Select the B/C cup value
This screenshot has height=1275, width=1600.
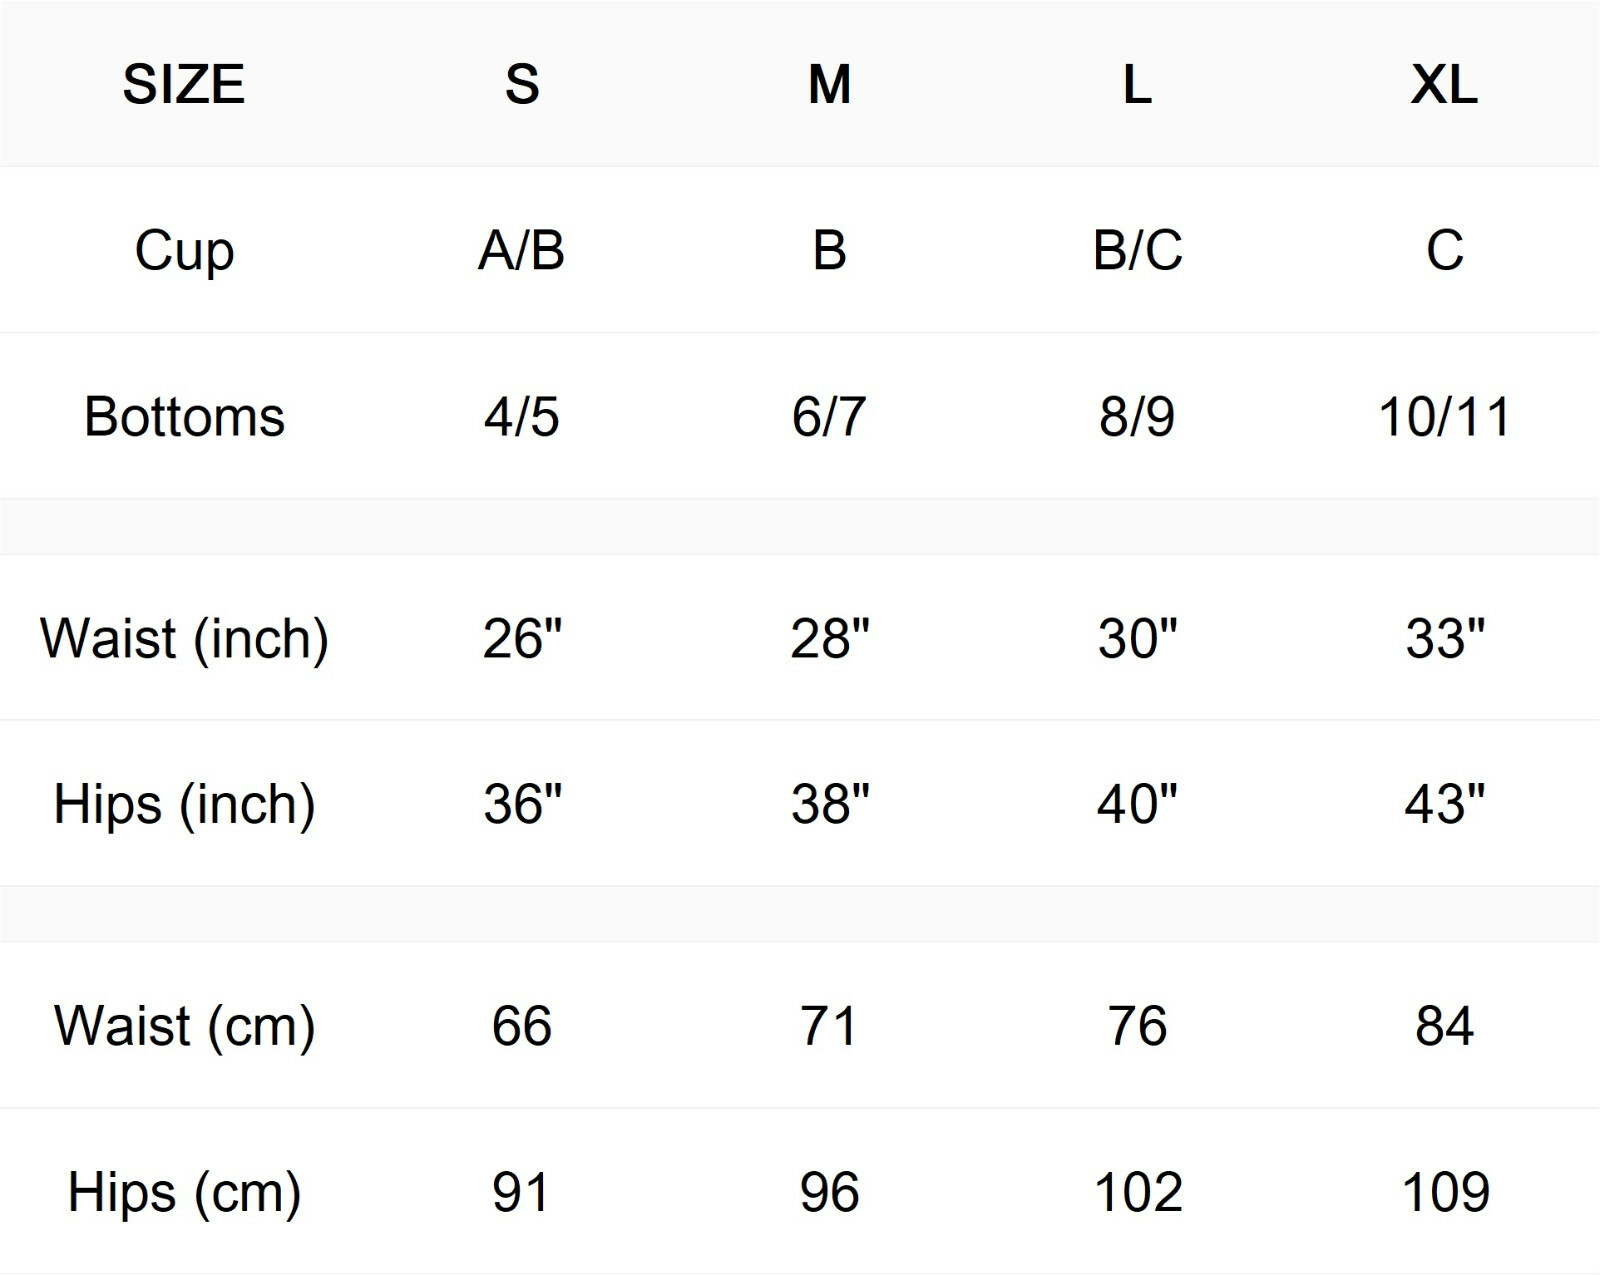pos(1137,250)
